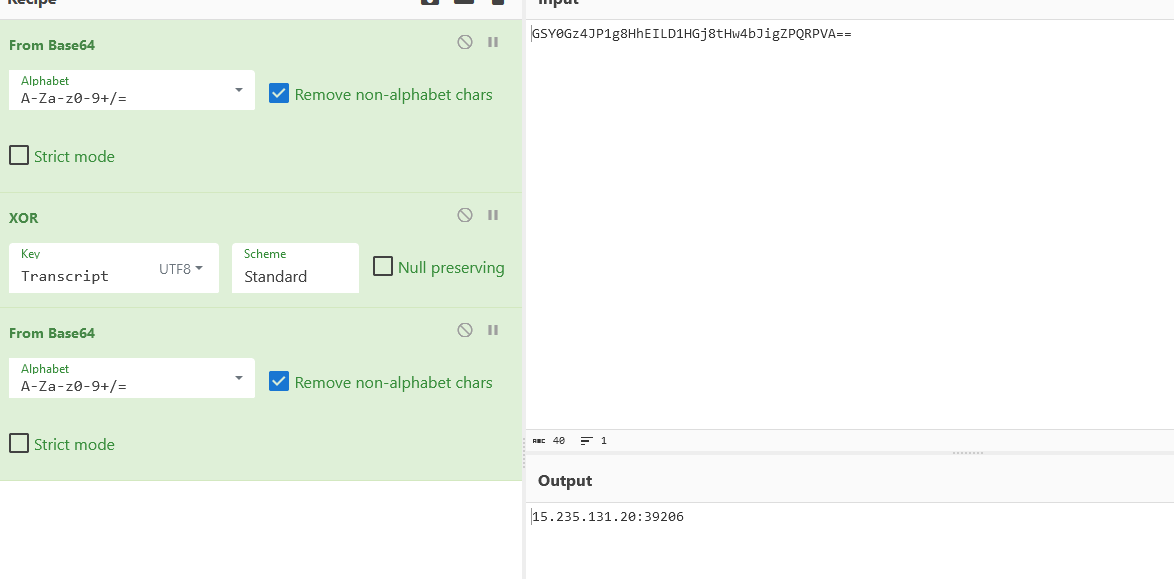The height and width of the screenshot is (579, 1174).
Task: Open the XOR Scheme selector
Action: 295,268
